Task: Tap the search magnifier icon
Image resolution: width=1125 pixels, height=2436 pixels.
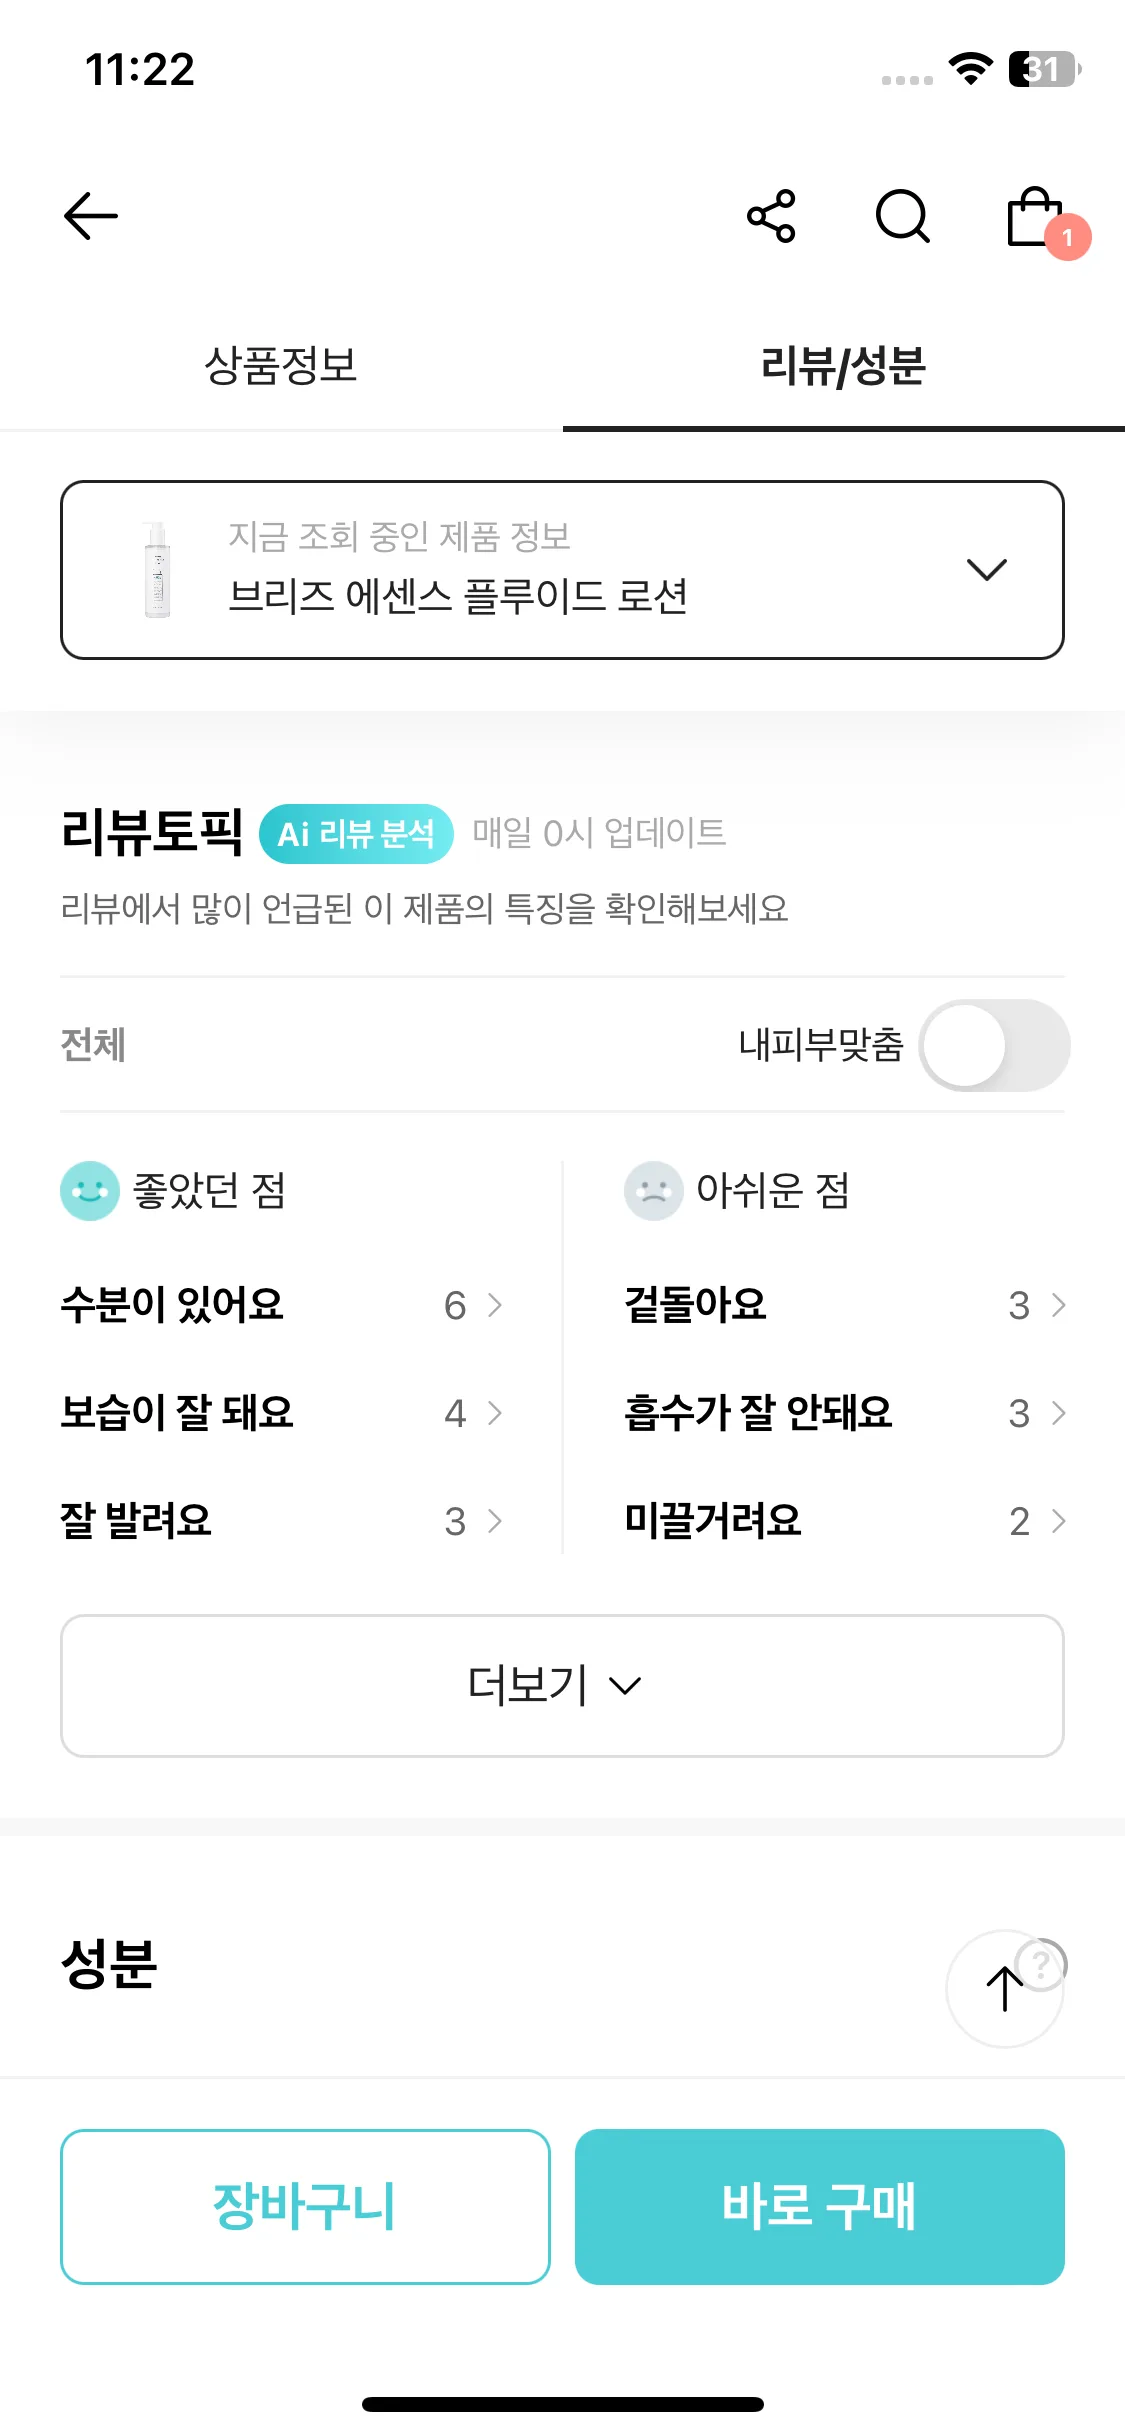Action: [x=903, y=216]
